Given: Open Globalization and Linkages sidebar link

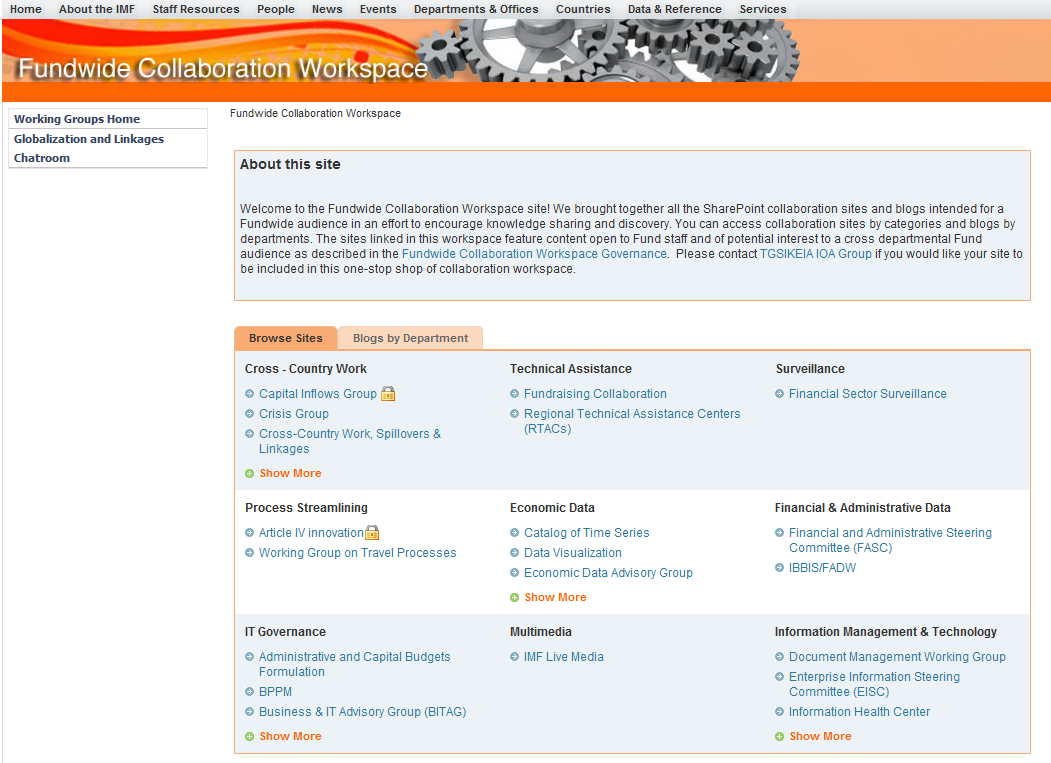Looking at the screenshot, I should pyautogui.click(x=89, y=139).
